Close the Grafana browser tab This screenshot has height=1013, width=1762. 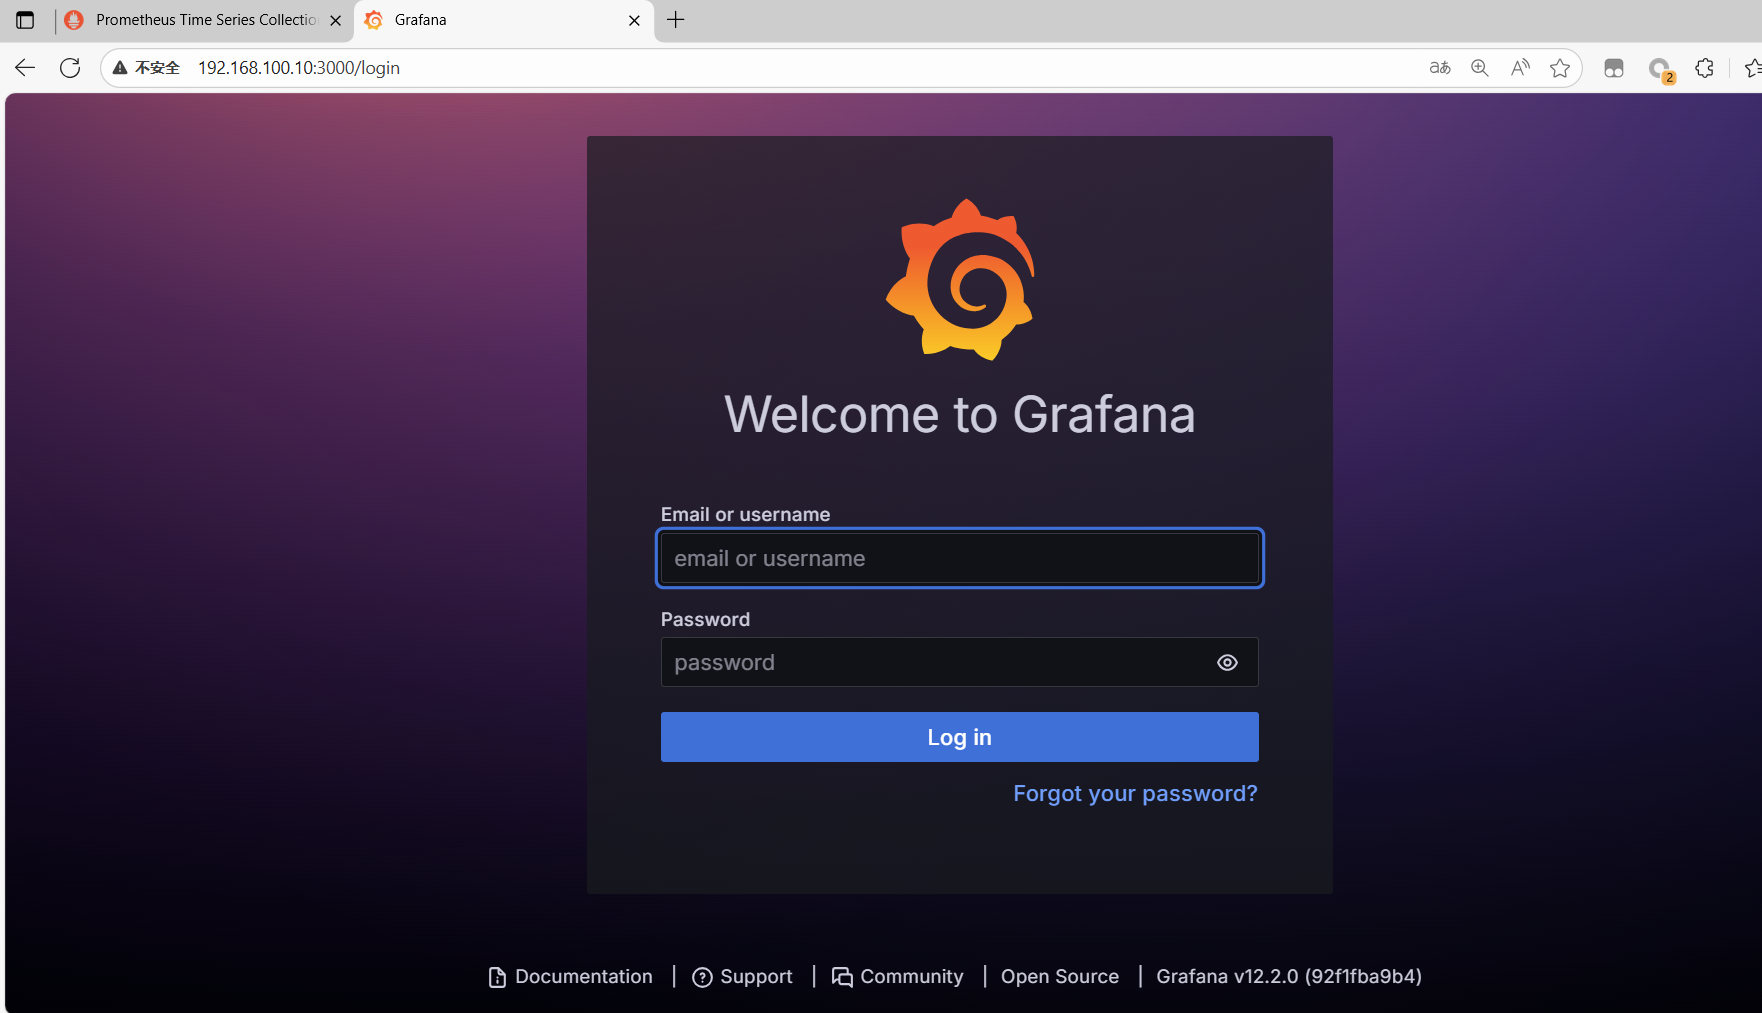[634, 20]
